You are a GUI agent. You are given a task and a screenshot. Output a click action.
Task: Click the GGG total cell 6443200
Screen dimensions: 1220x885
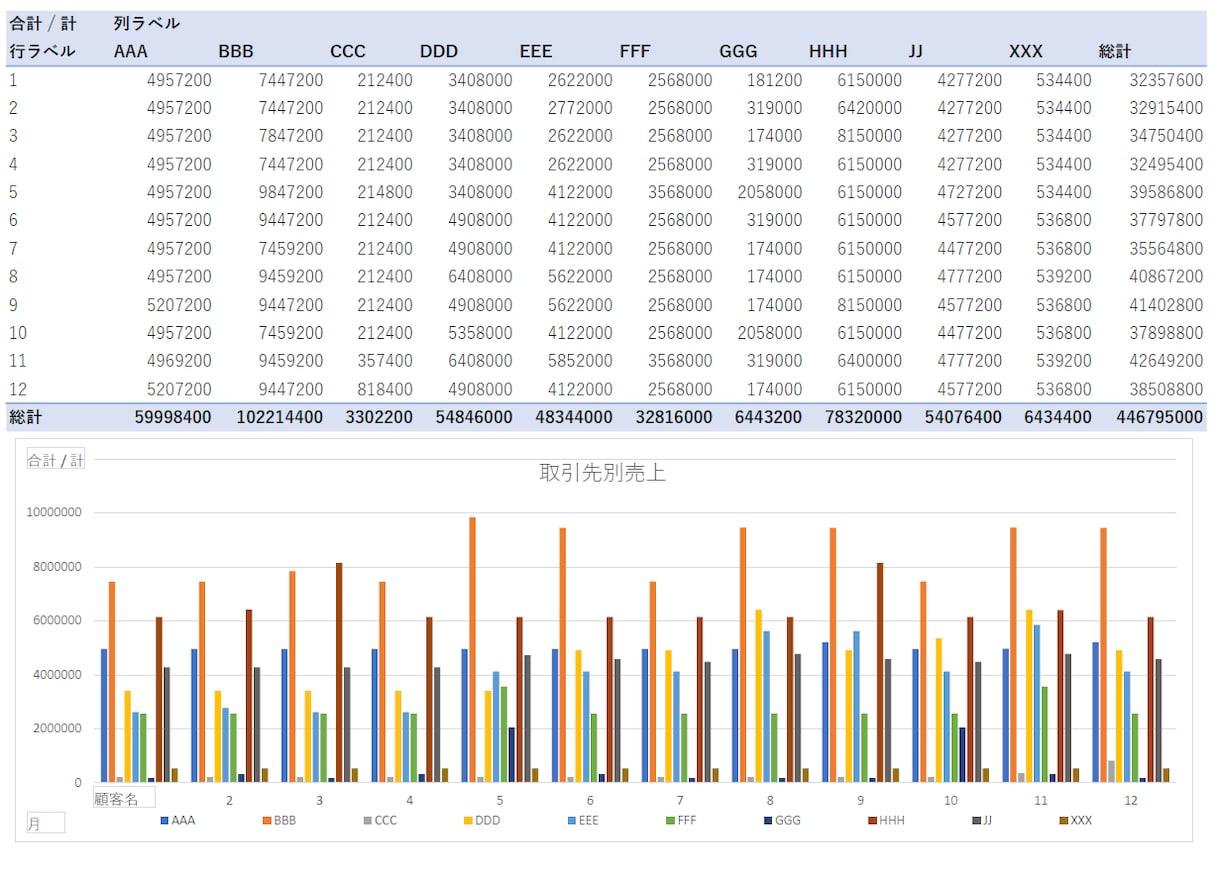tap(767, 417)
